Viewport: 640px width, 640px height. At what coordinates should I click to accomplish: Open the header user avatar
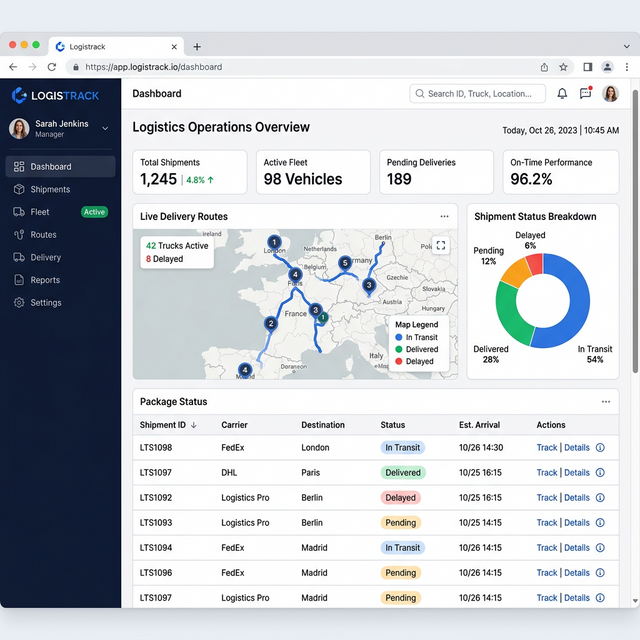[x=611, y=94]
